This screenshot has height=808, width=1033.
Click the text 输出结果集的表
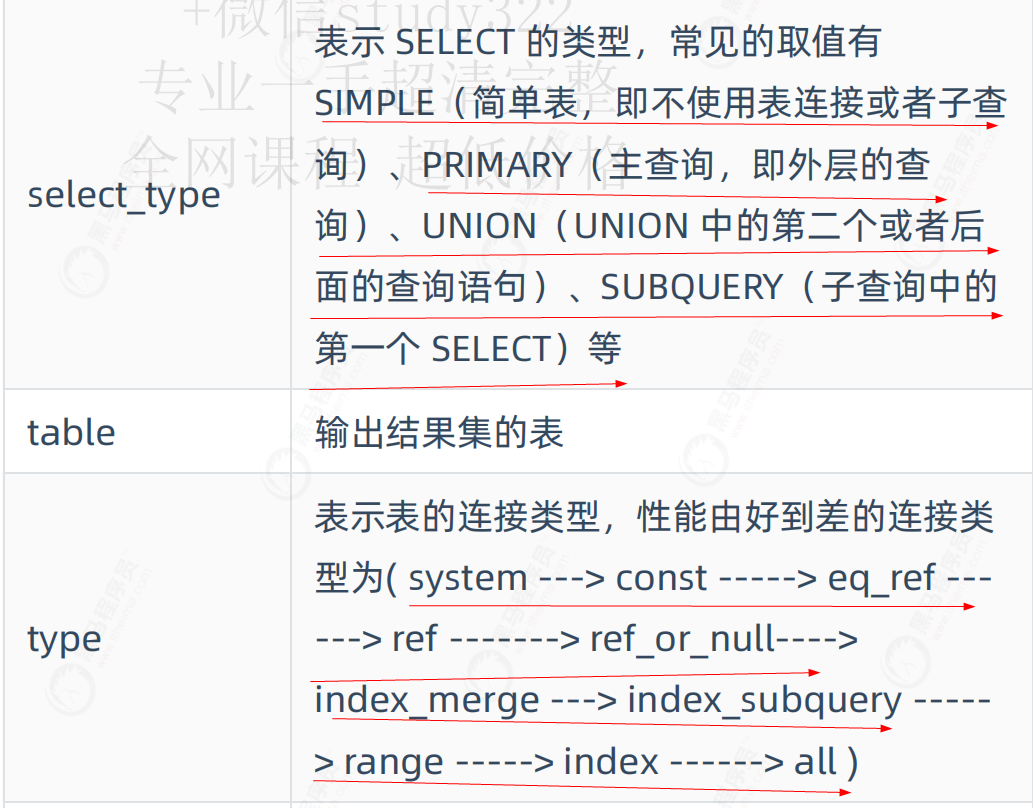pos(439,432)
